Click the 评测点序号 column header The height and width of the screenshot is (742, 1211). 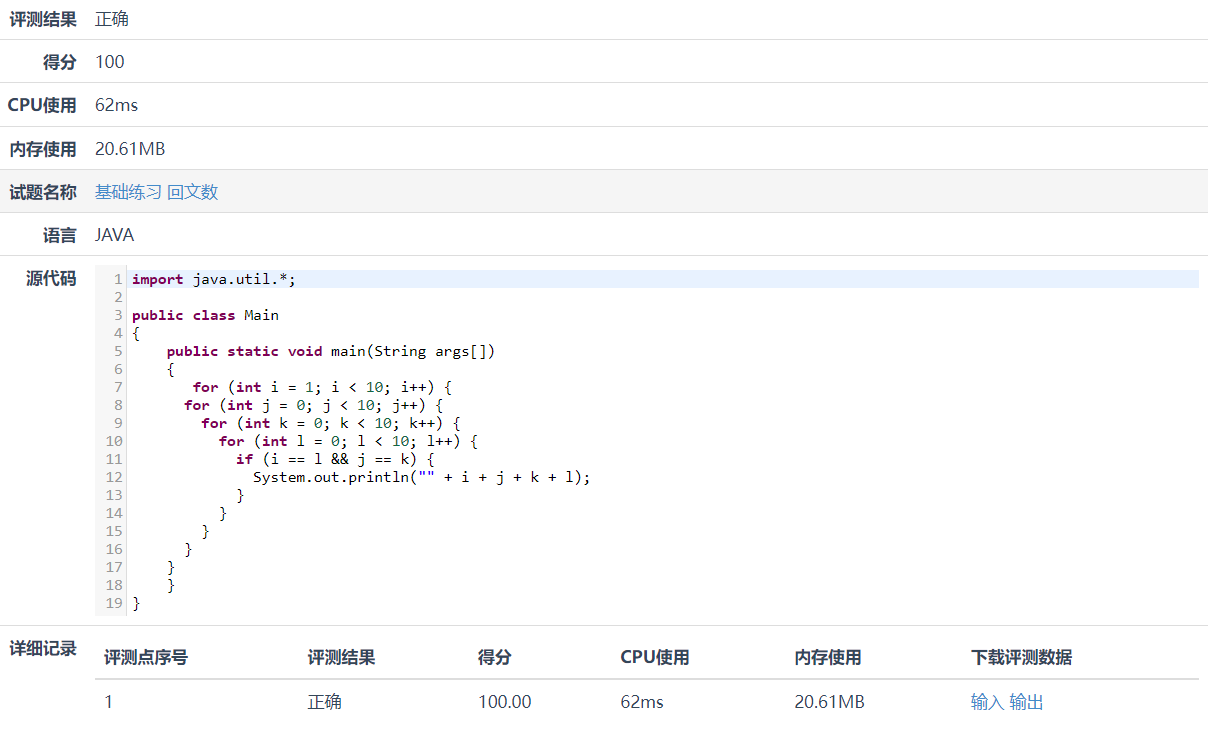click(x=146, y=657)
